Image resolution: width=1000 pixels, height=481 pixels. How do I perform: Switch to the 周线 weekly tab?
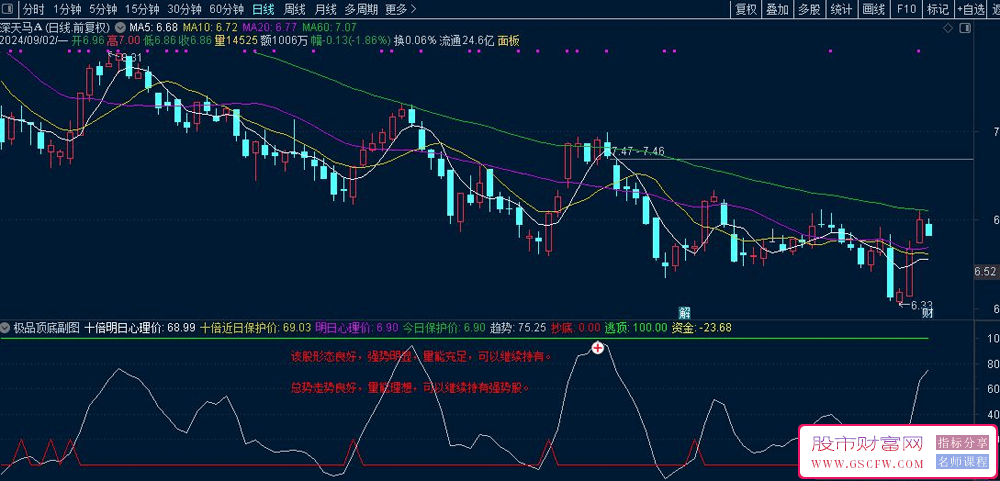tap(295, 9)
